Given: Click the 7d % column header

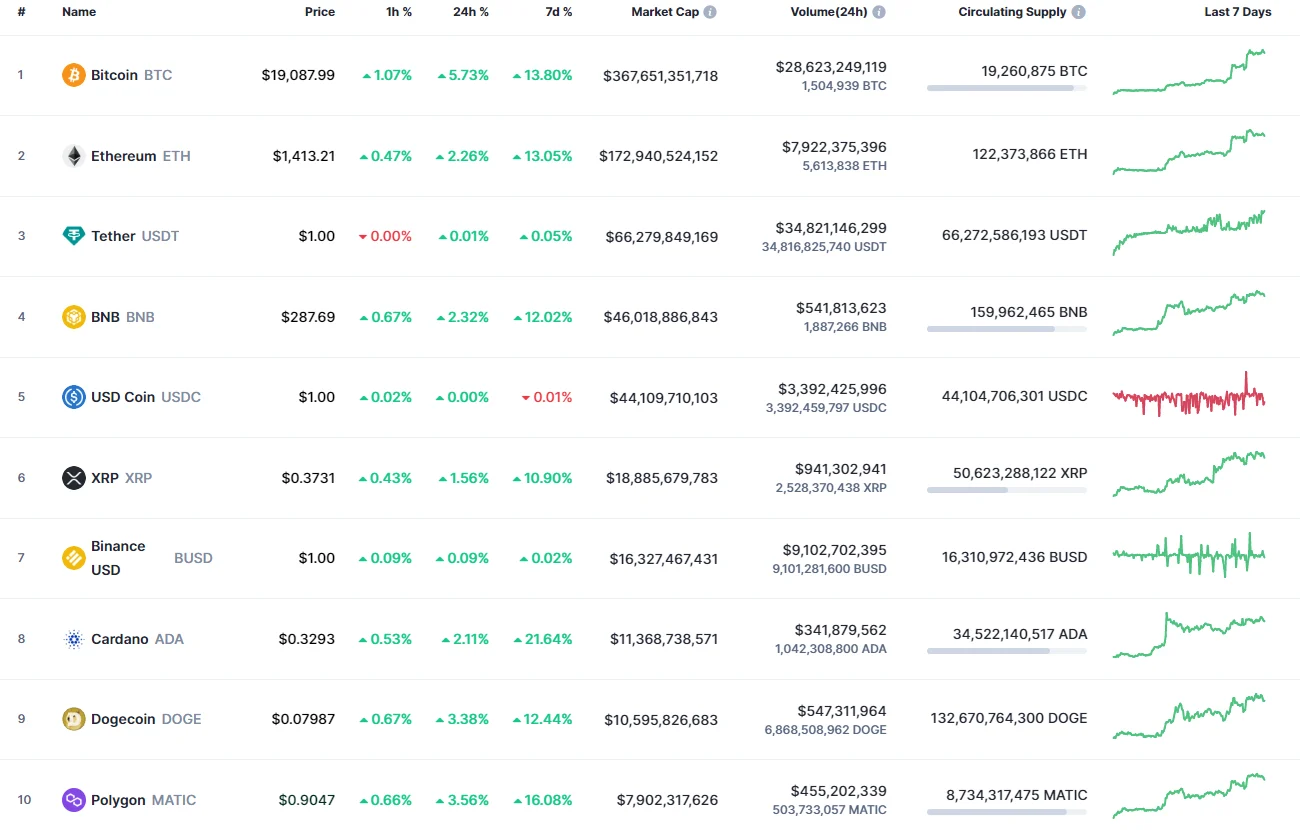Looking at the screenshot, I should (x=559, y=12).
